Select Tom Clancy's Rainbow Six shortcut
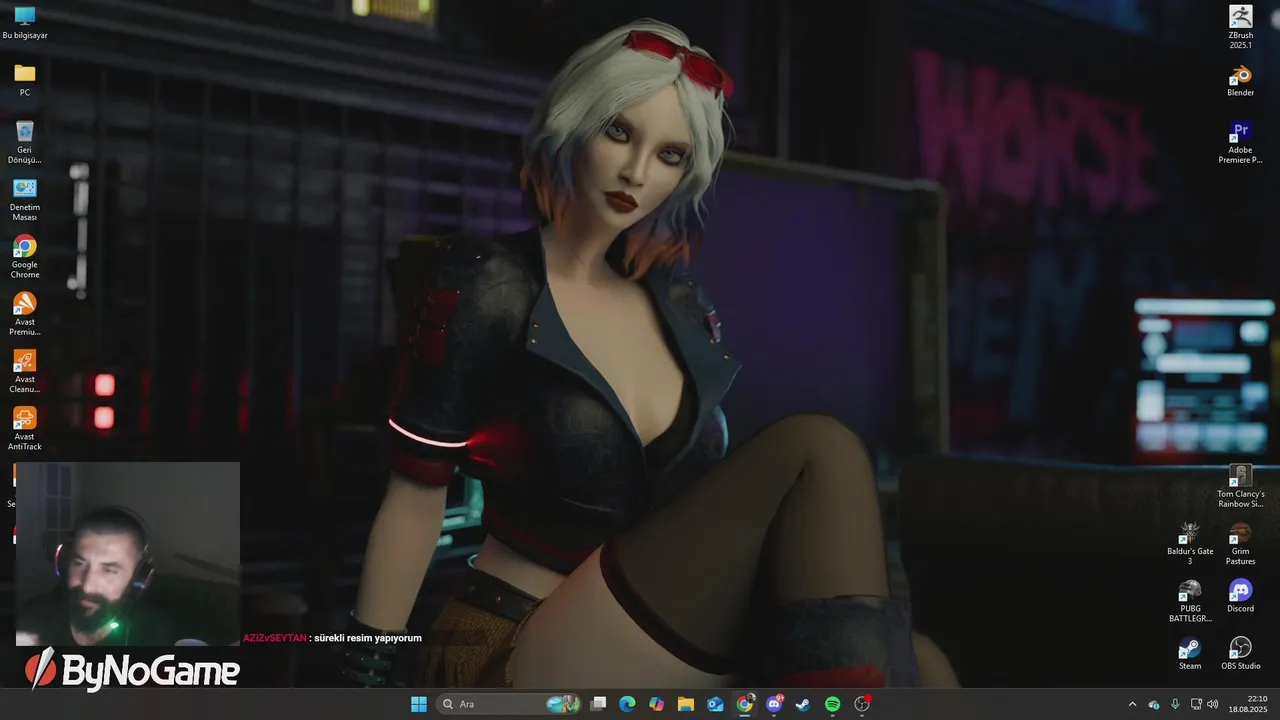The width and height of the screenshot is (1280, 720). (1240, 486)
